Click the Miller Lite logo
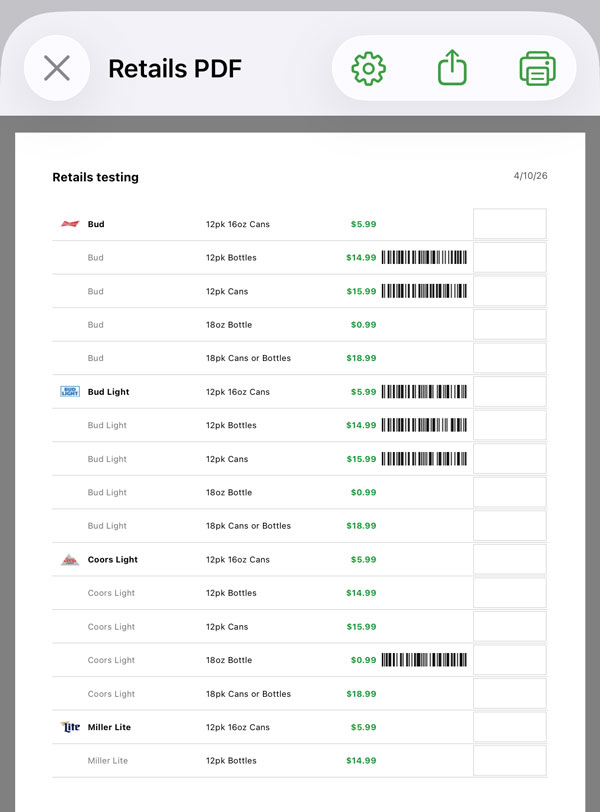This screenshot has height=812, width=600. (x=70, y=727)
